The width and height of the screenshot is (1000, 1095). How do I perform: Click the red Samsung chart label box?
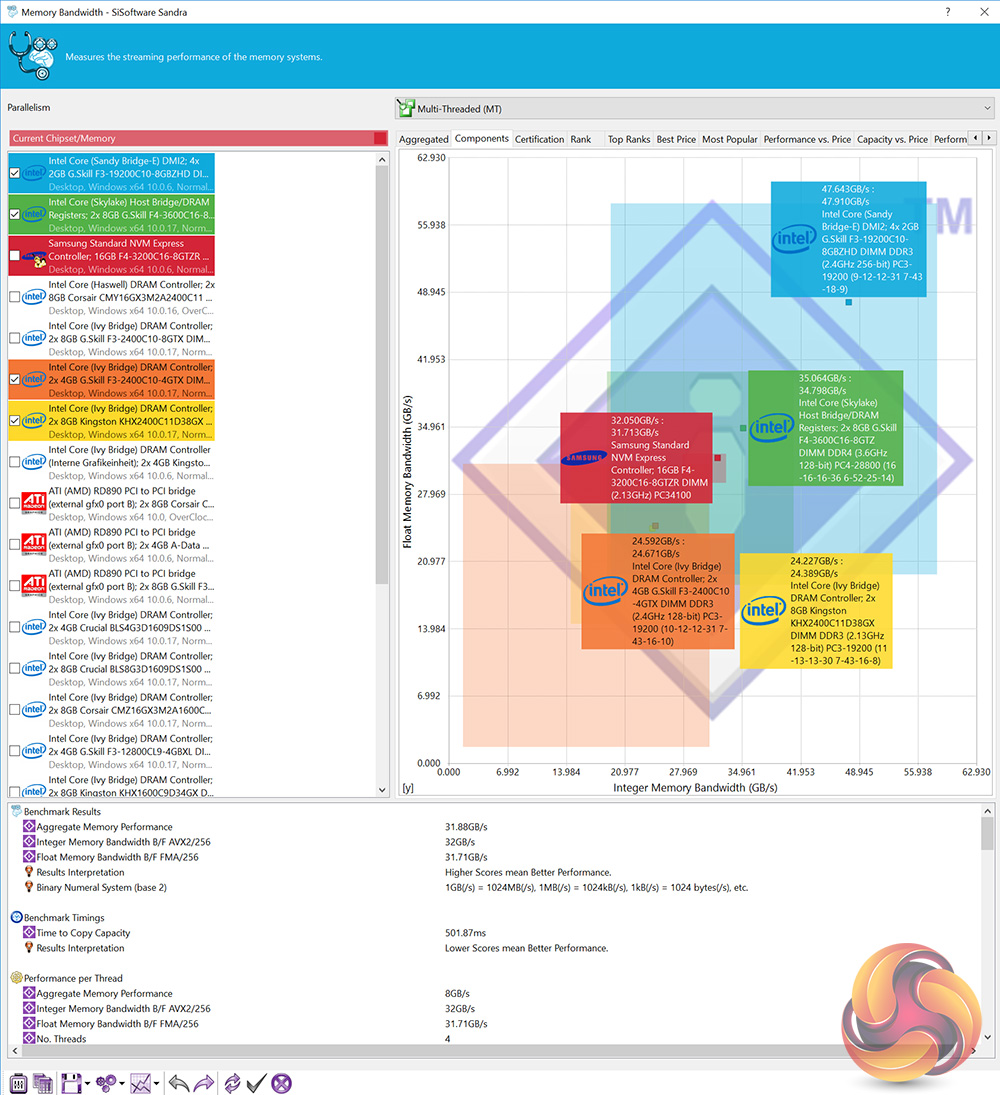(x=636, y=457)
